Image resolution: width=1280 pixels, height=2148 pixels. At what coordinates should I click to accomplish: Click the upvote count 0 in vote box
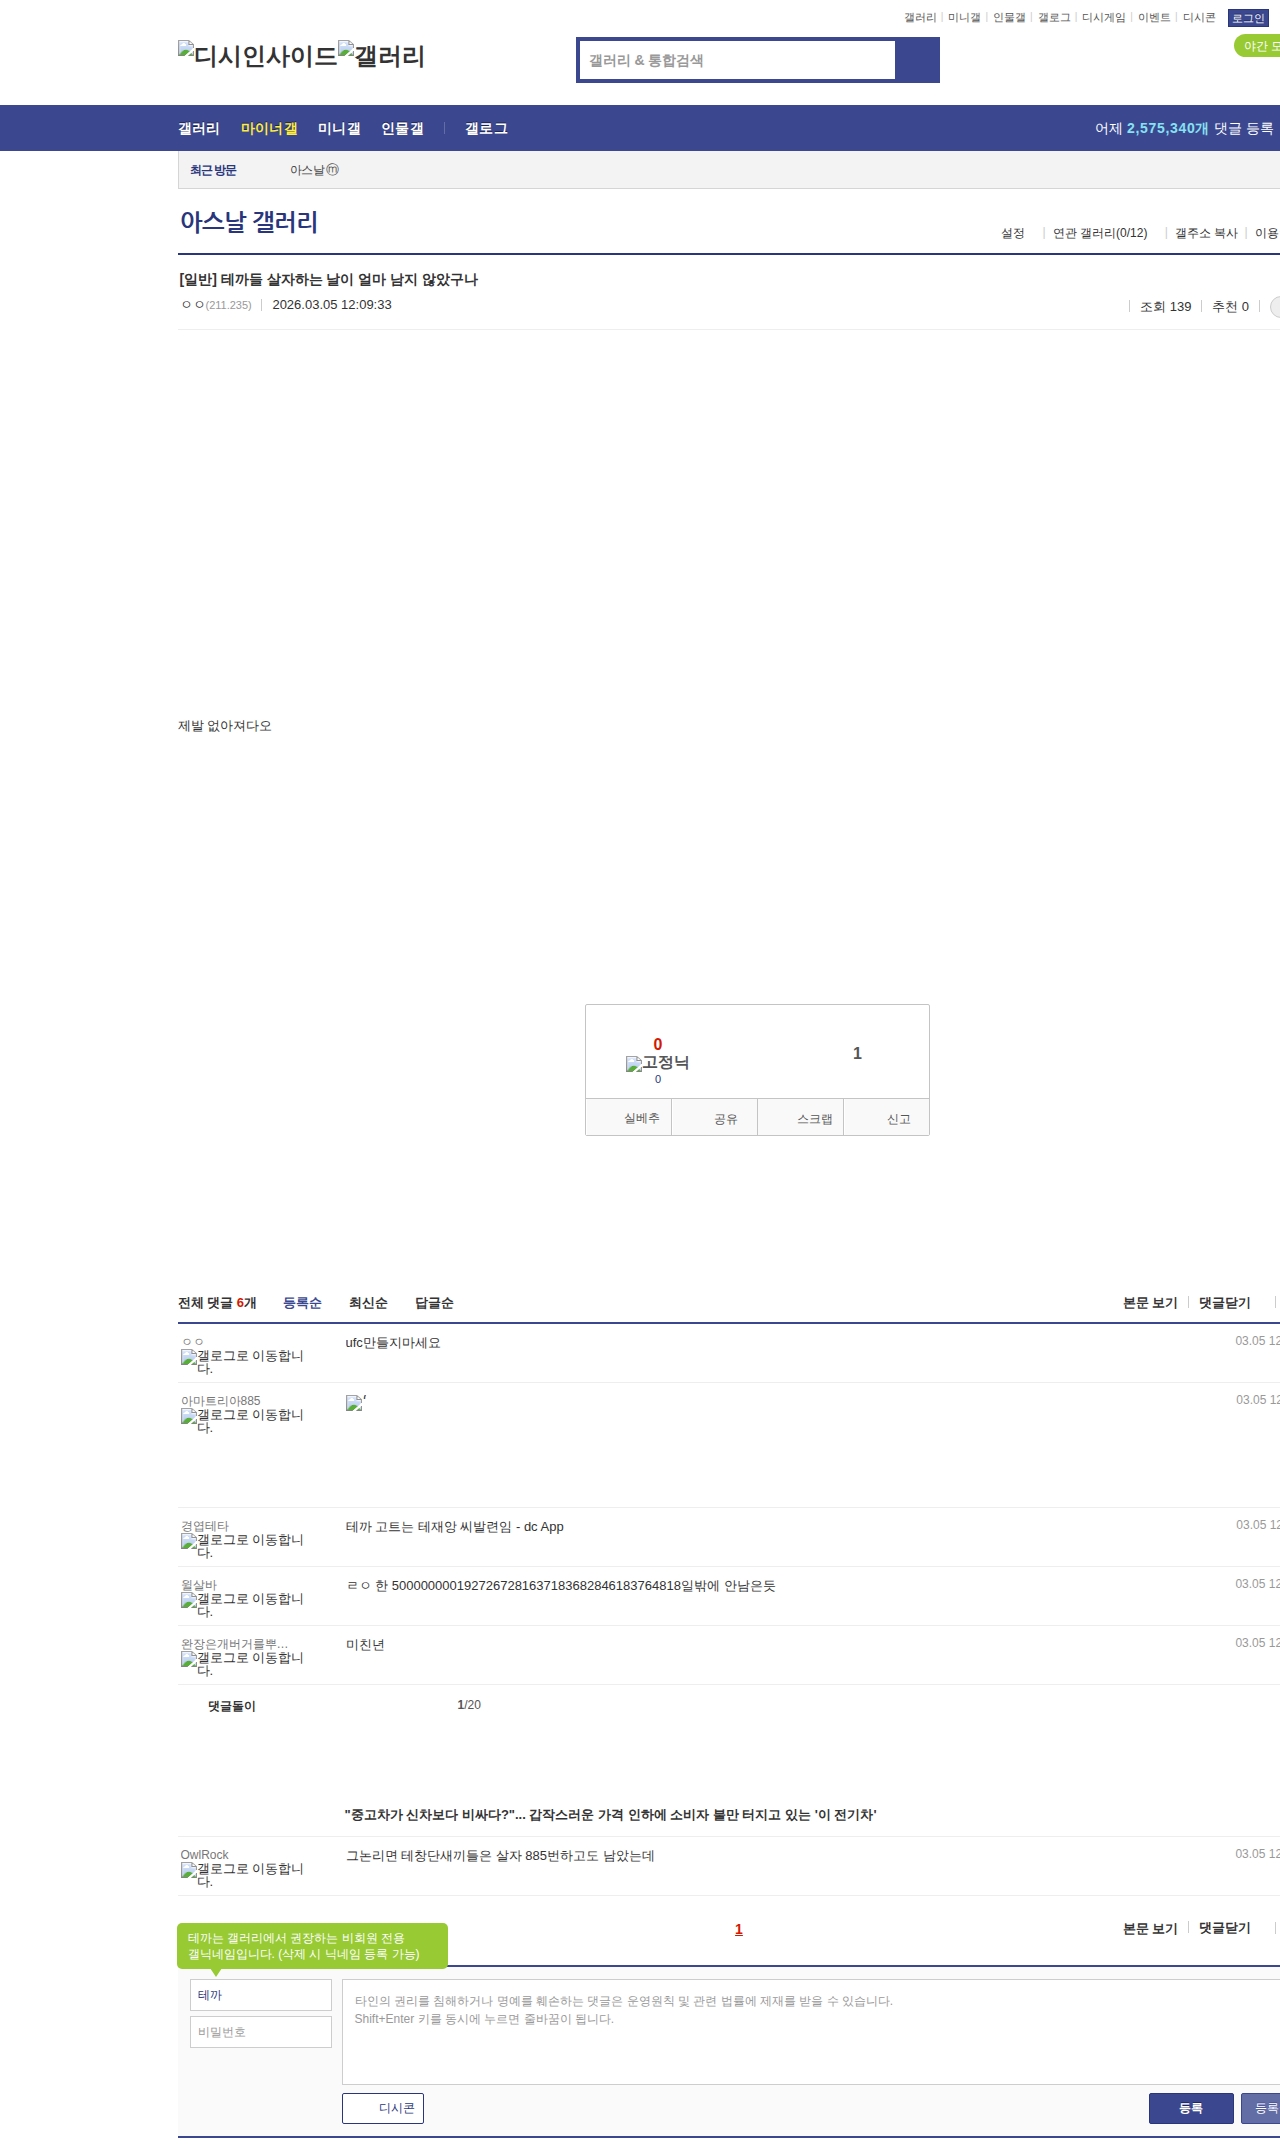click(658, 1044)
